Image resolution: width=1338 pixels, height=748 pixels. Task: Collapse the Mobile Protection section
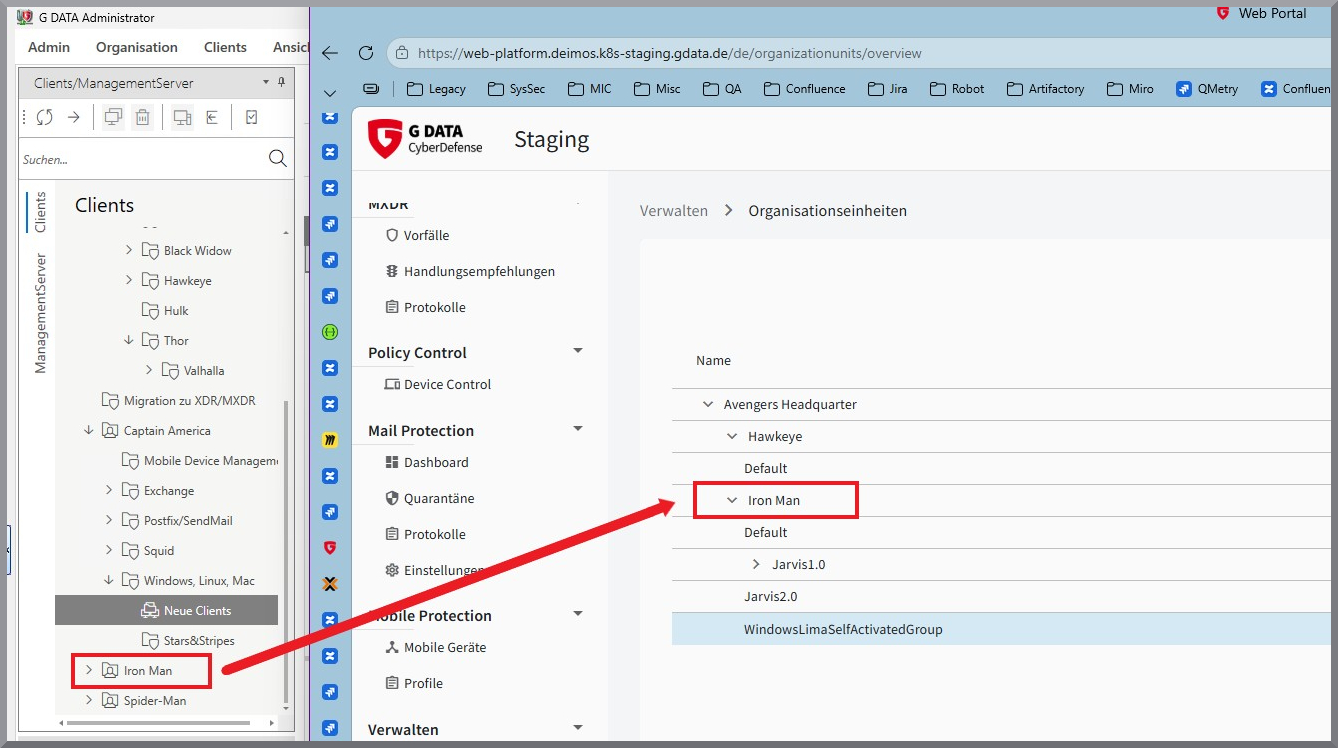(578, 614)
